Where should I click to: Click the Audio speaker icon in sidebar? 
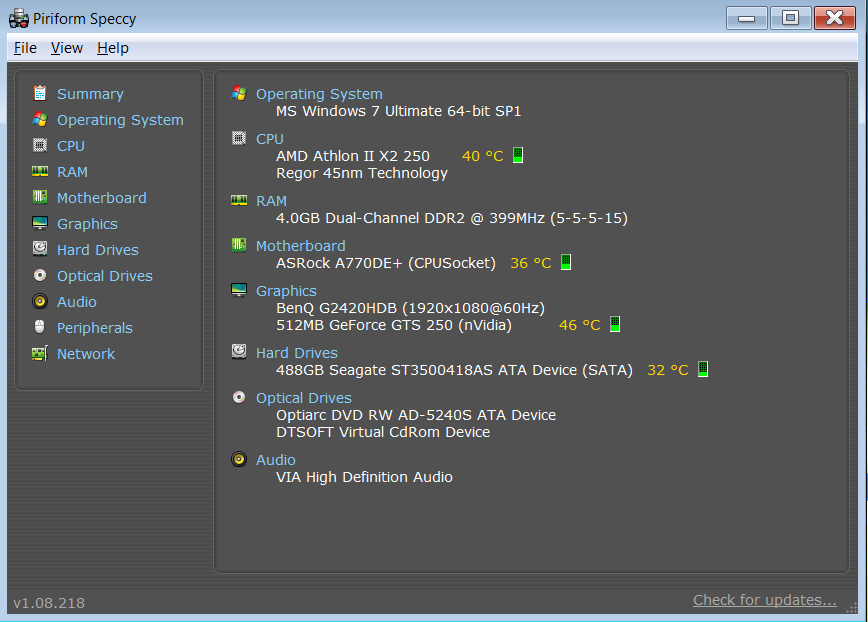[x=40, y=301]
